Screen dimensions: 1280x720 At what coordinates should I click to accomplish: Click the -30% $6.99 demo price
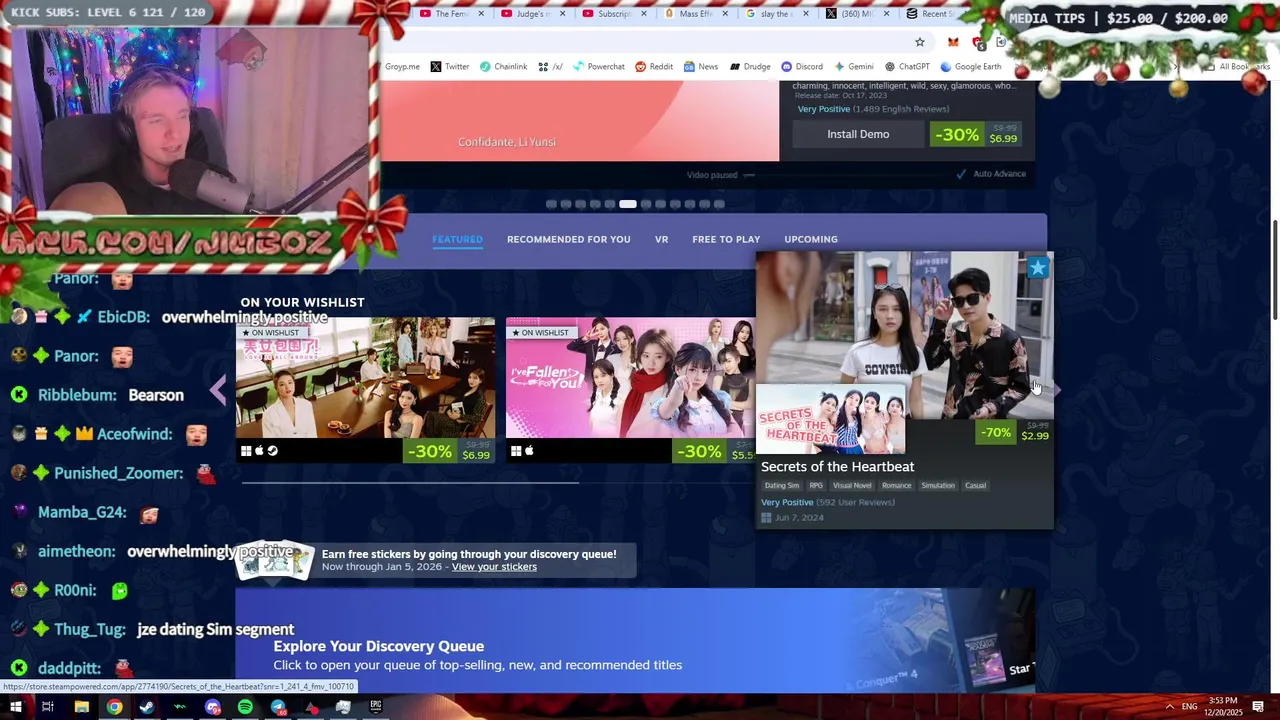point(976,134)
